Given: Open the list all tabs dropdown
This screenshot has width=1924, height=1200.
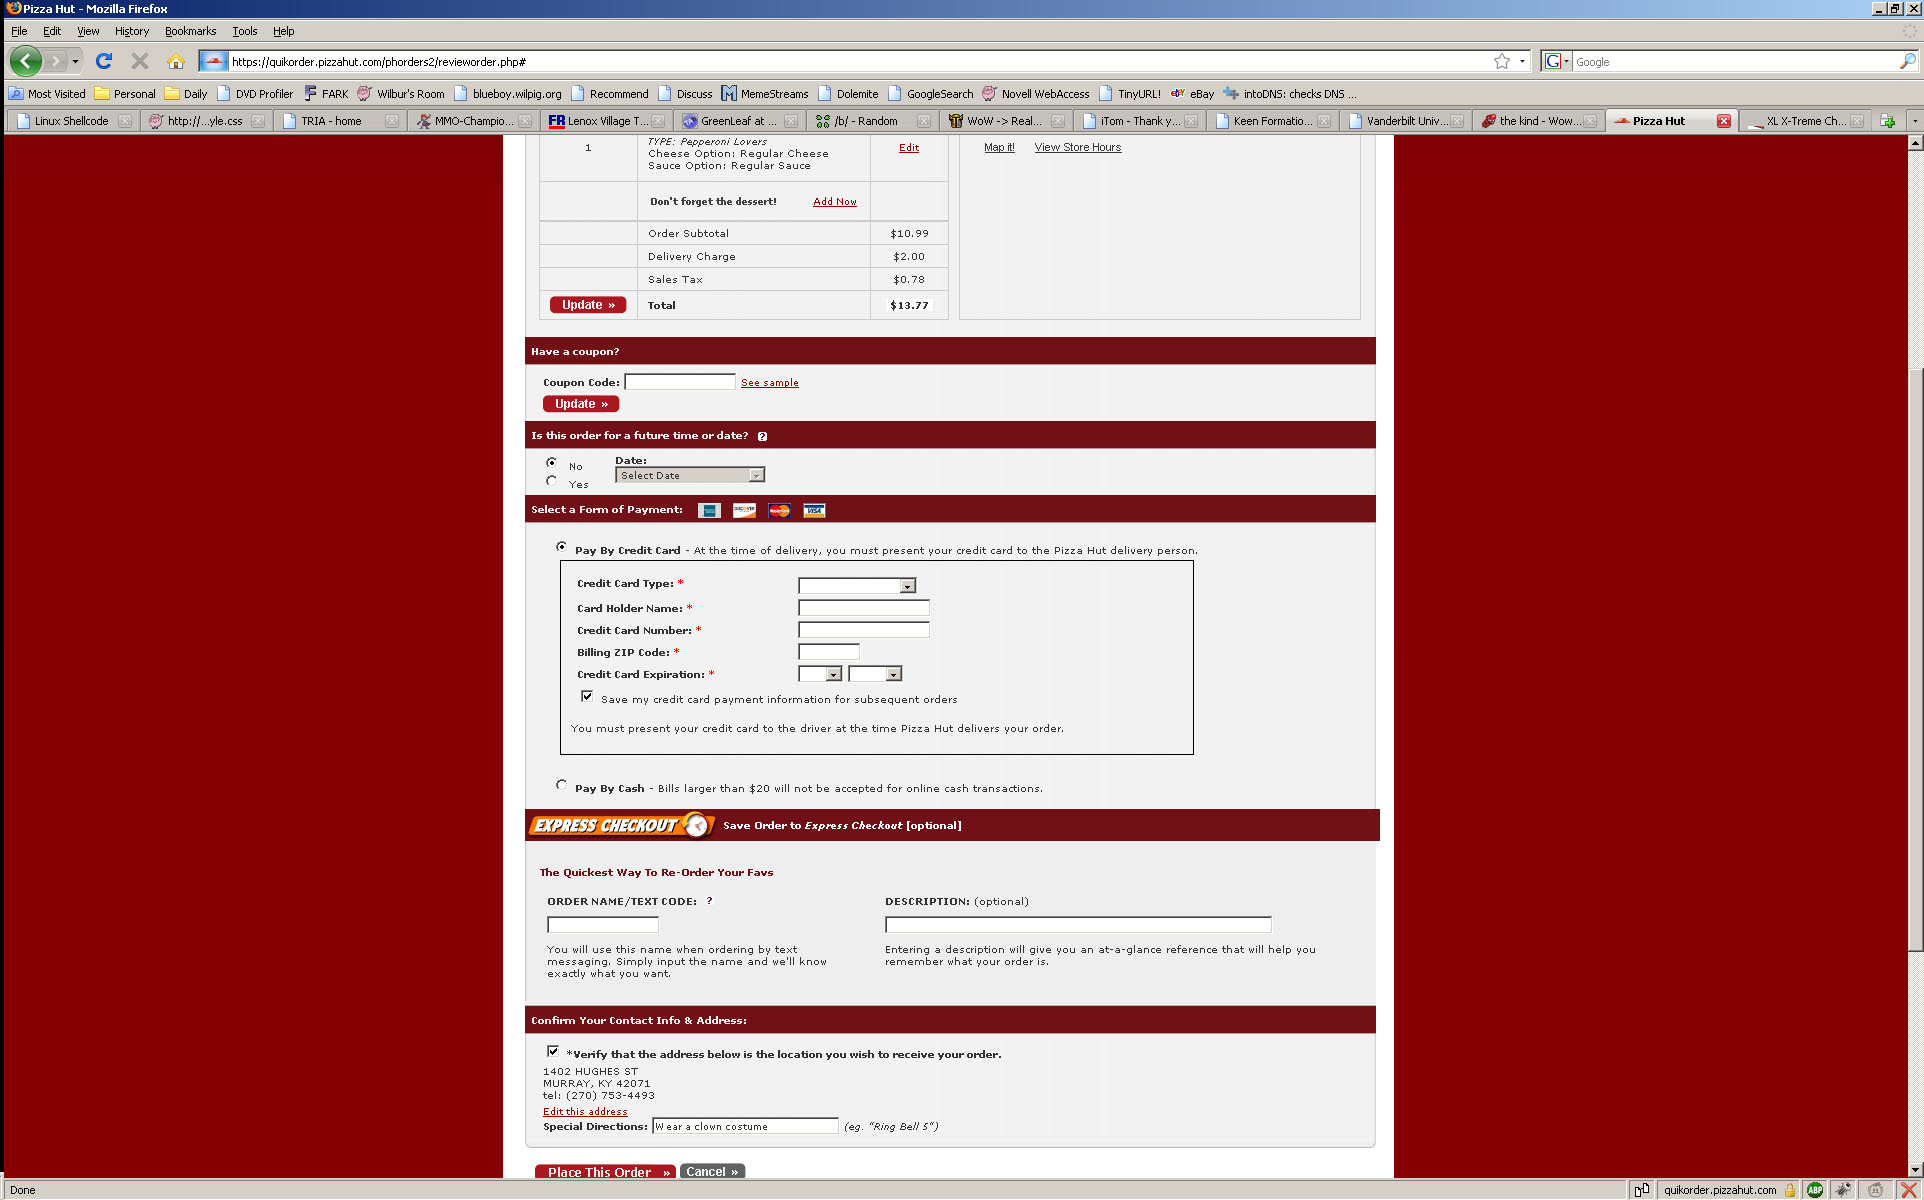Looking at the screenshot, I should click(x=1914, y=121).
